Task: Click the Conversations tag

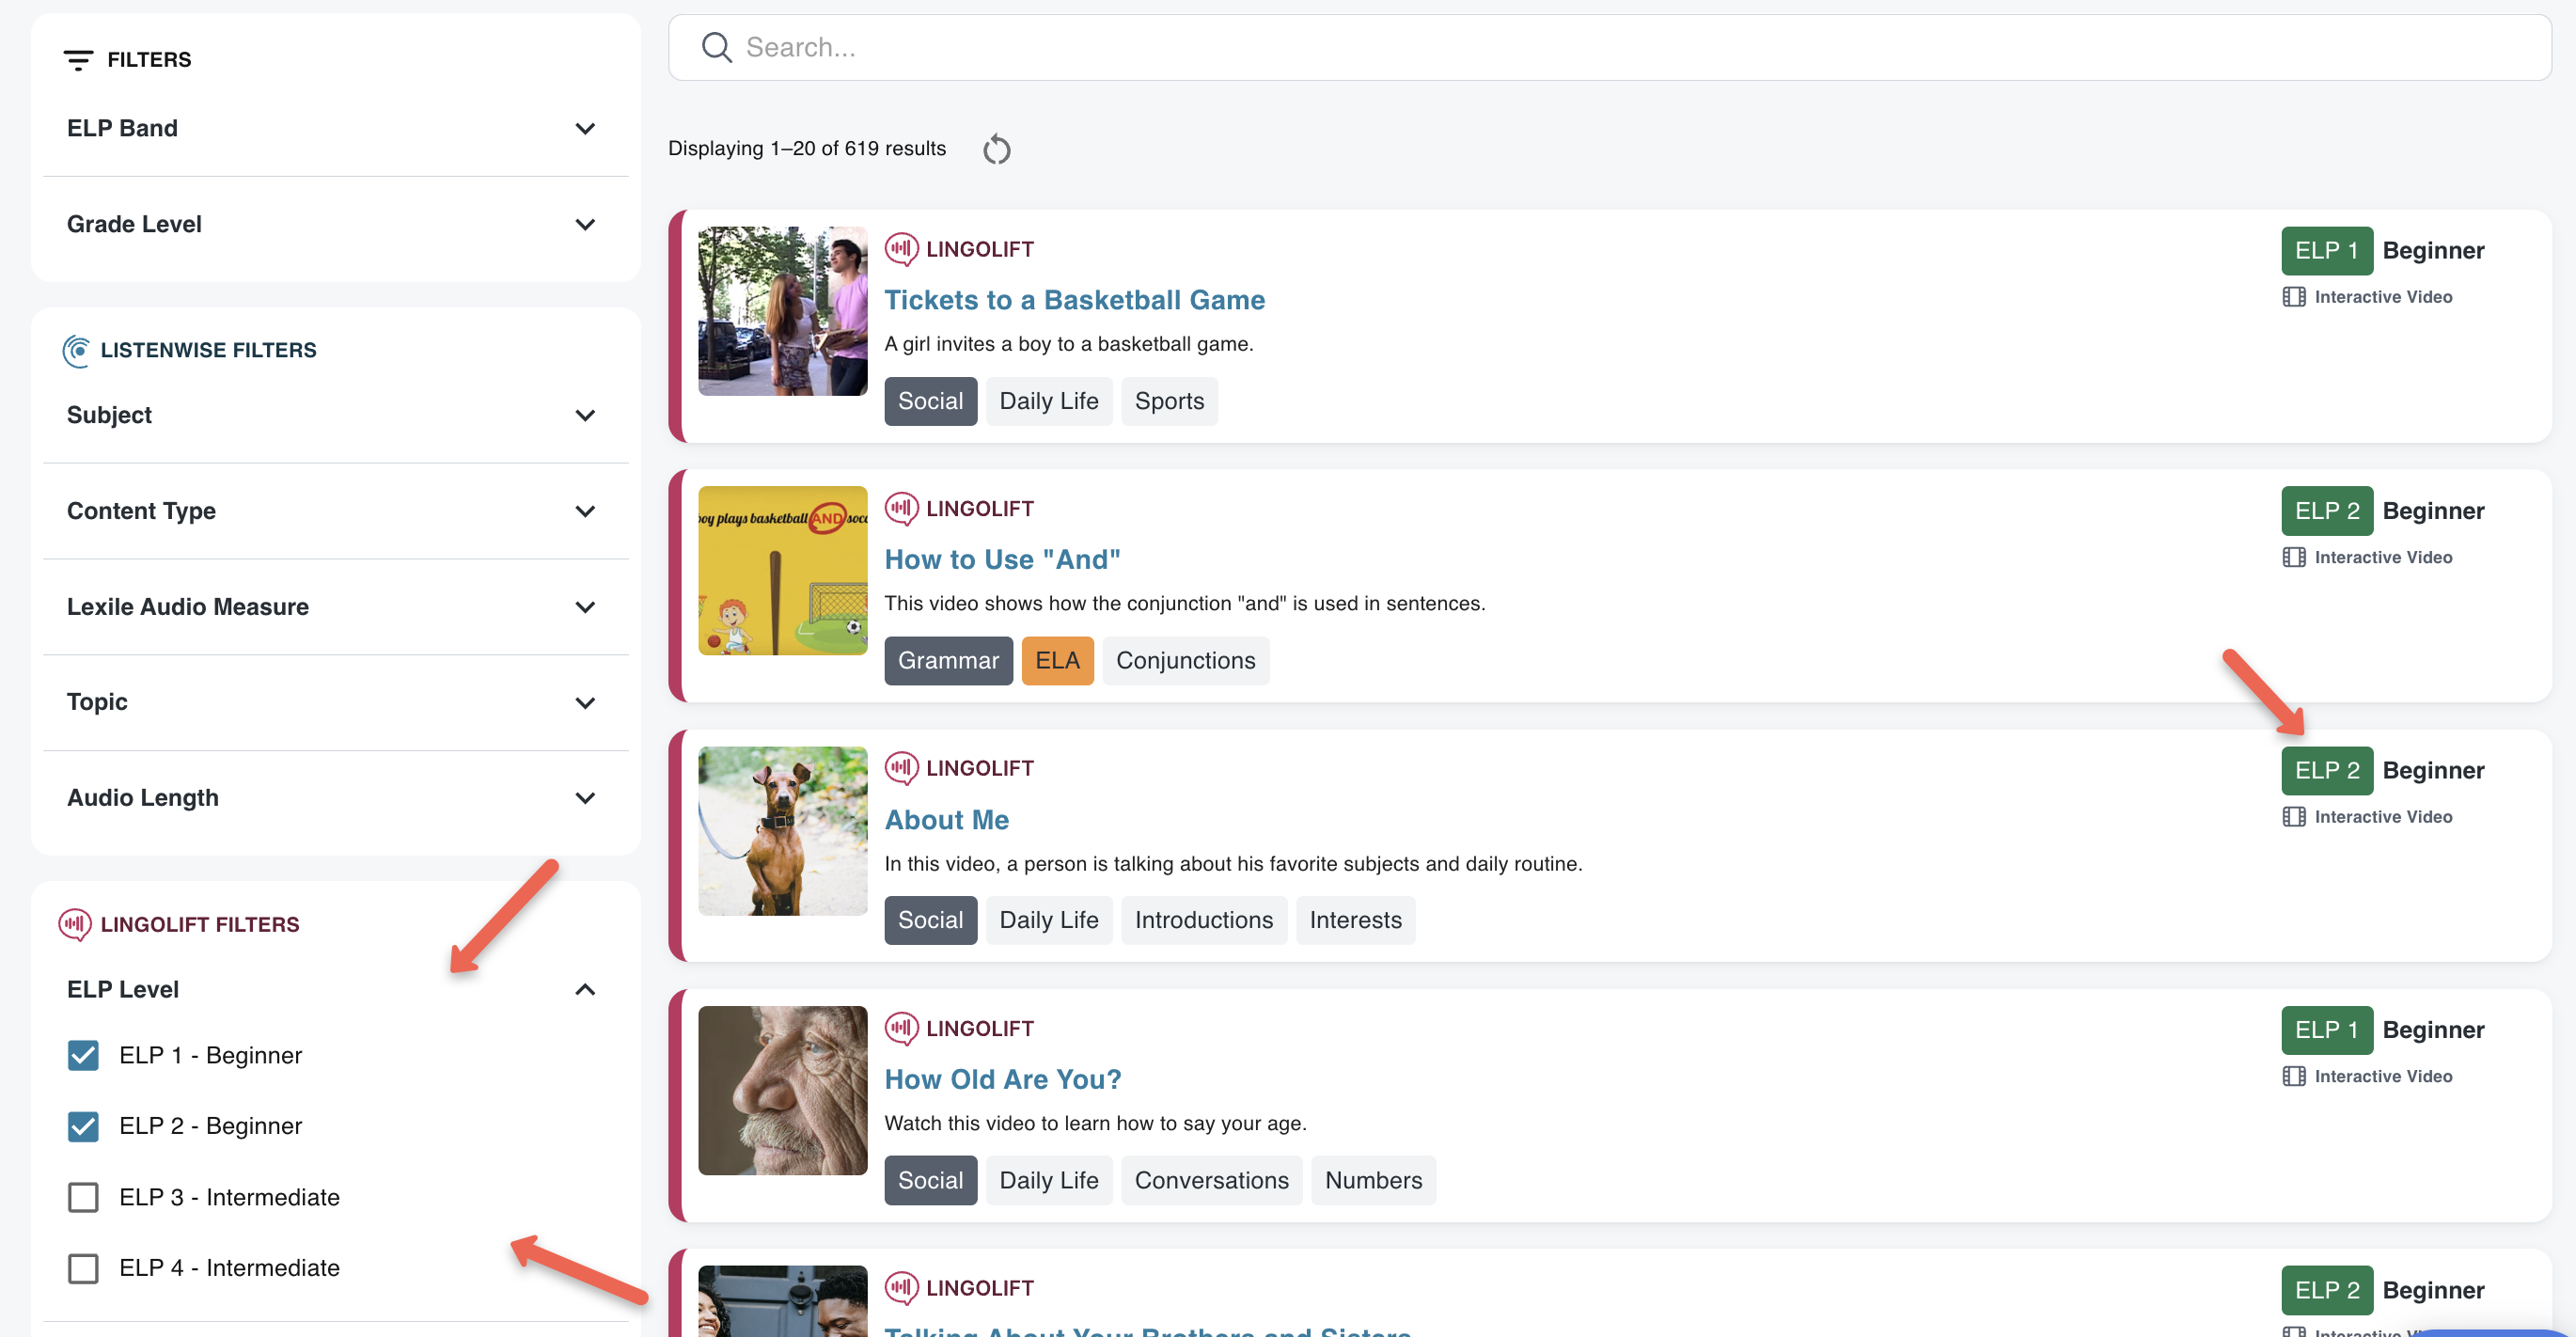Action: [1211, 1180]
